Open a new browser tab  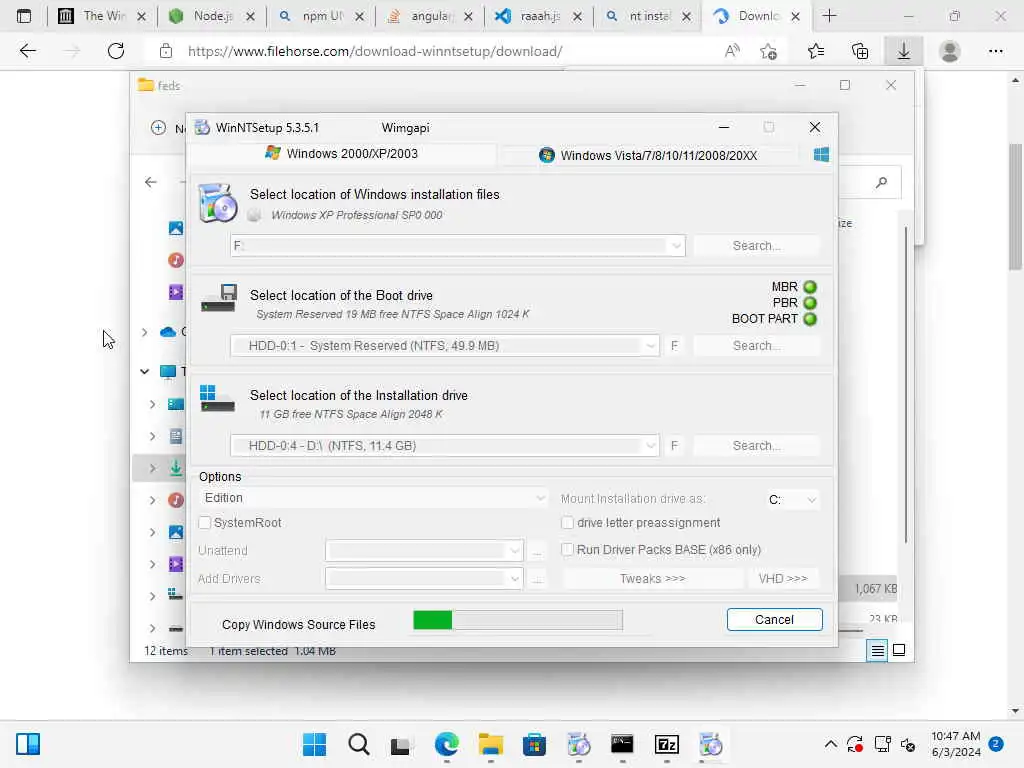[829, 16]
